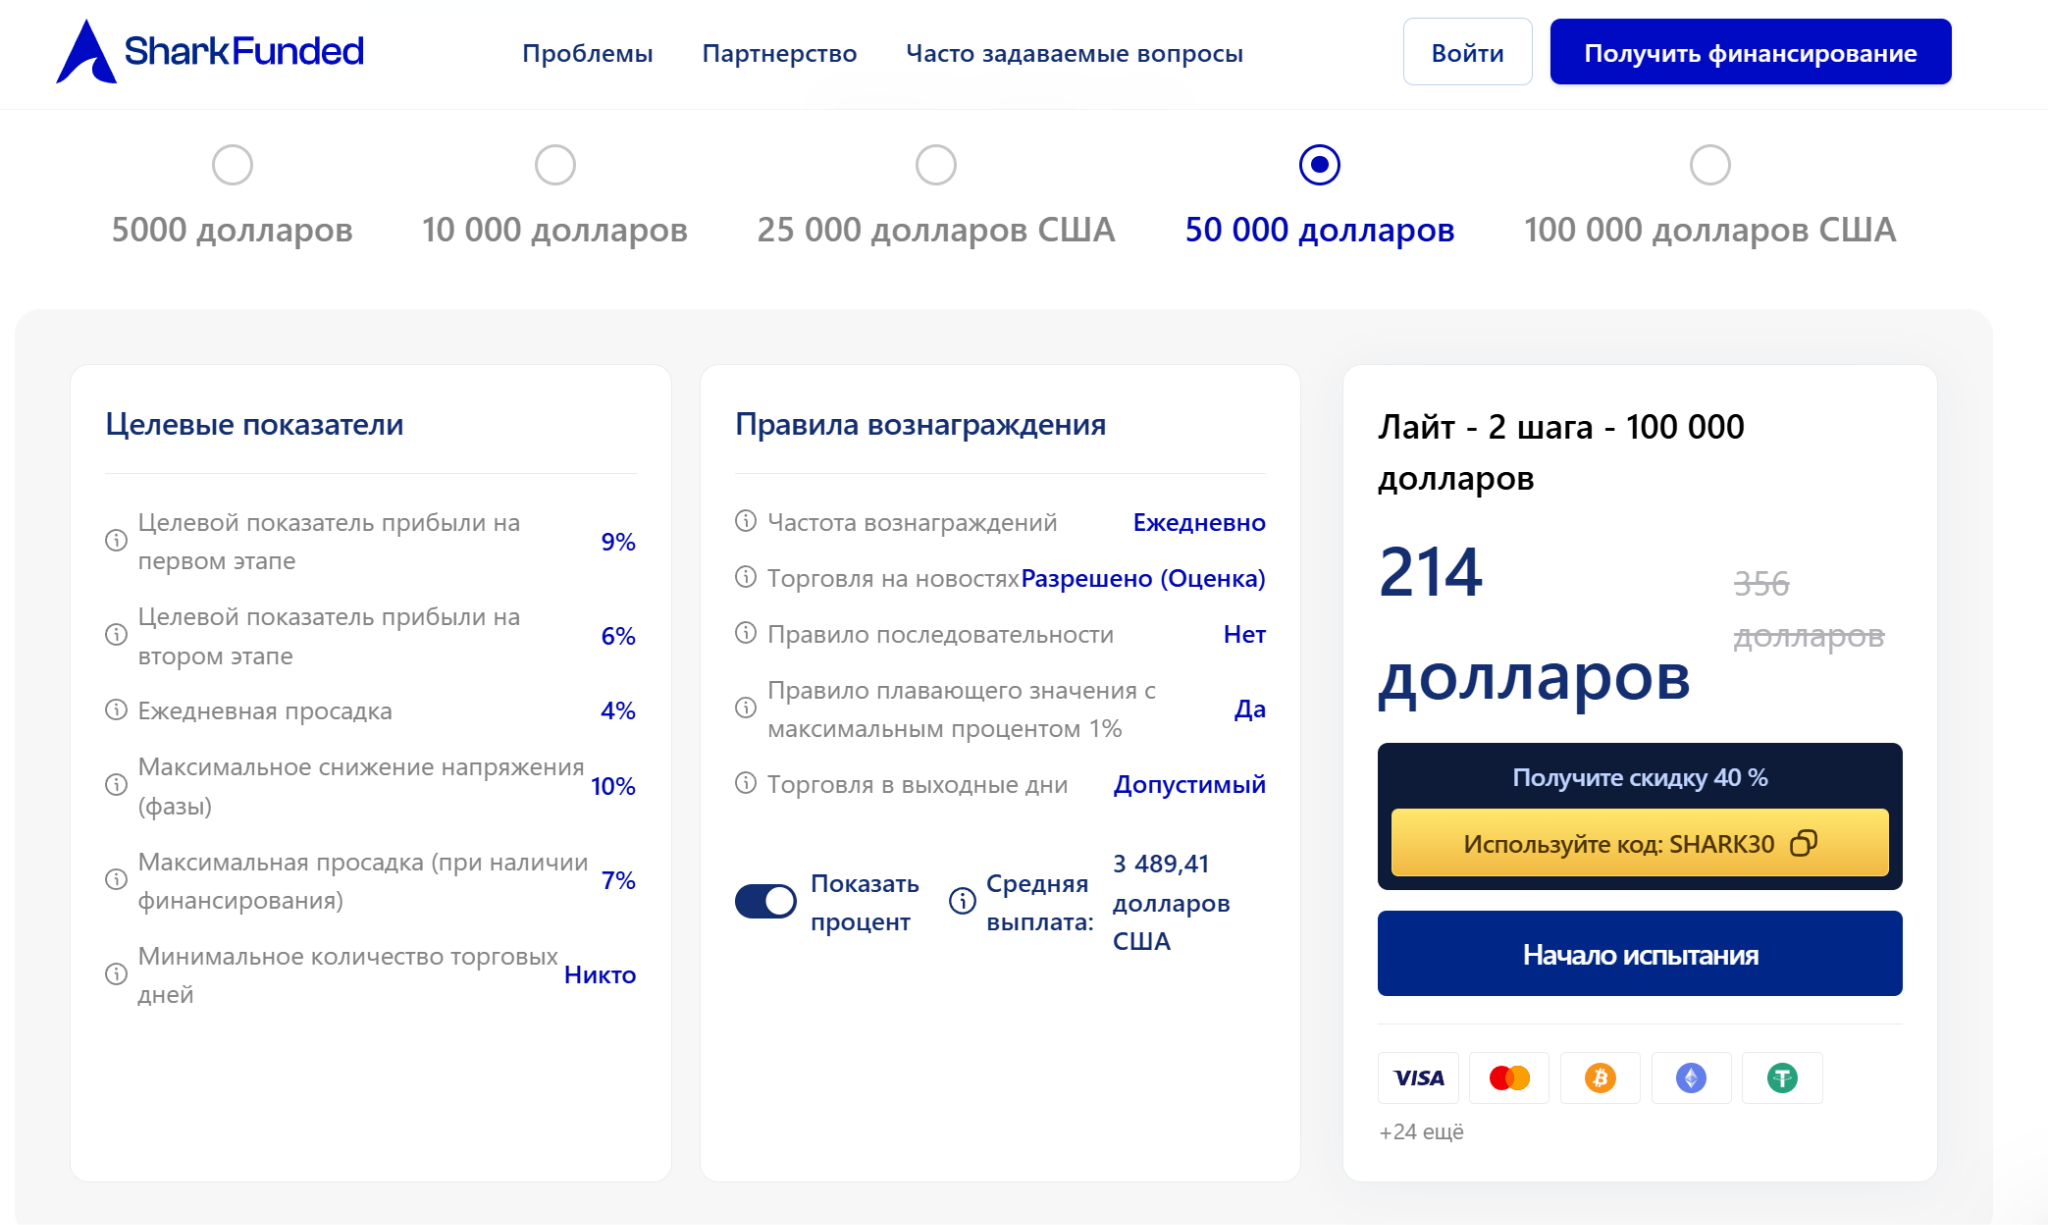Click the SharkFunded logo
Image resolution: width=2048 pixels, height=1225 pixels.
[x=210, y=51]
